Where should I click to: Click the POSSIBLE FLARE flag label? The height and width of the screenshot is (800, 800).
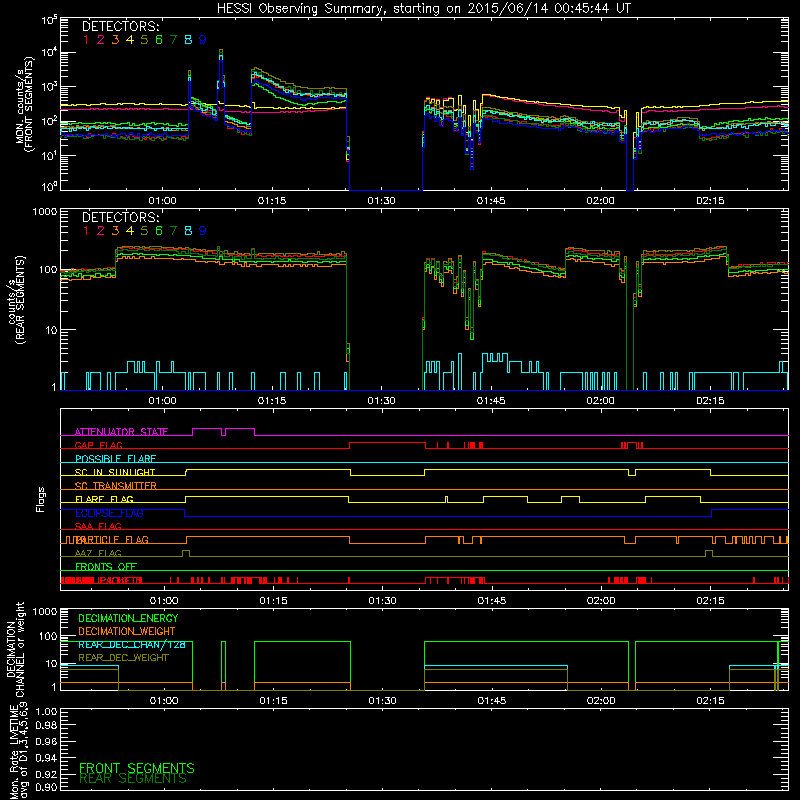click(x=115, y=459)
